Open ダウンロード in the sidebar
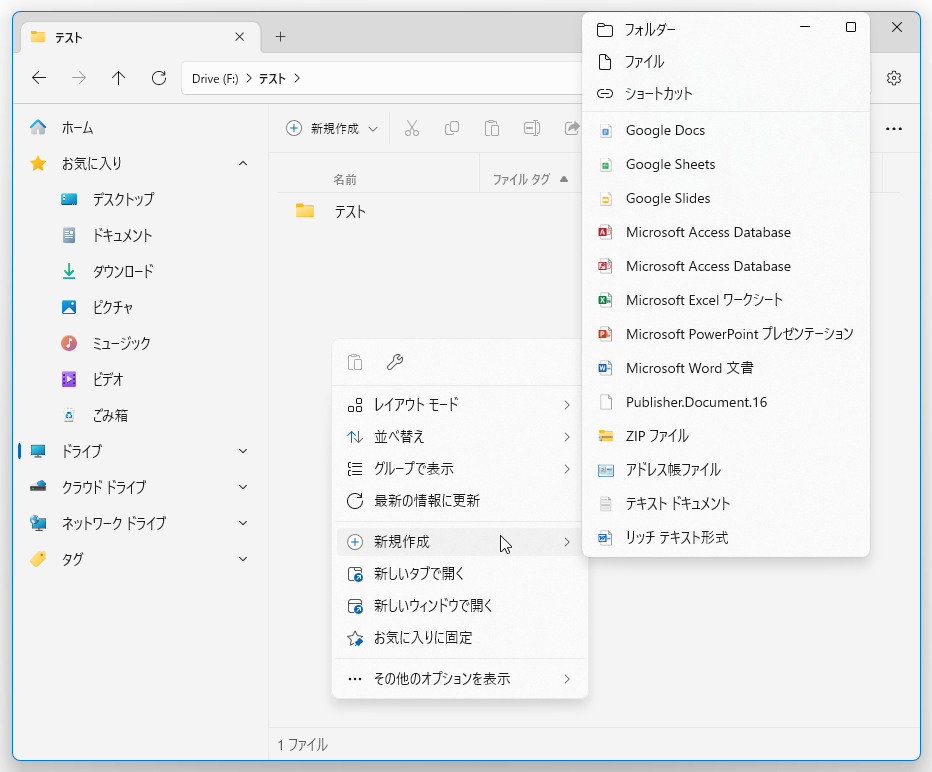The width and height of the screenshot is (932, 772). (141, 272)
